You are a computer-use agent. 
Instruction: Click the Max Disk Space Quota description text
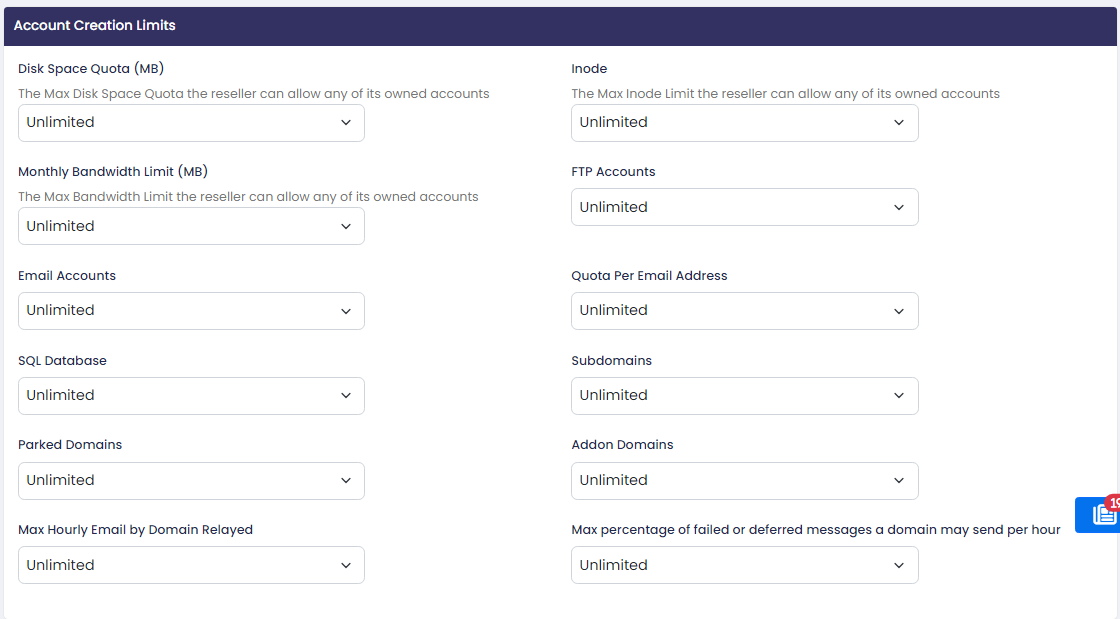click(254, 94)
